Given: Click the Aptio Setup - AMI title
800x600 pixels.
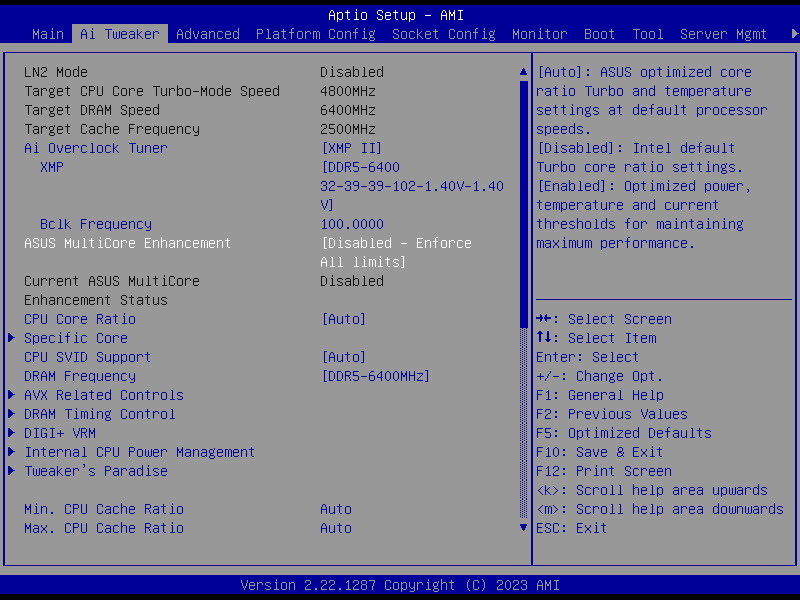Looking at the screenshot, I should [x=396, y=15].
